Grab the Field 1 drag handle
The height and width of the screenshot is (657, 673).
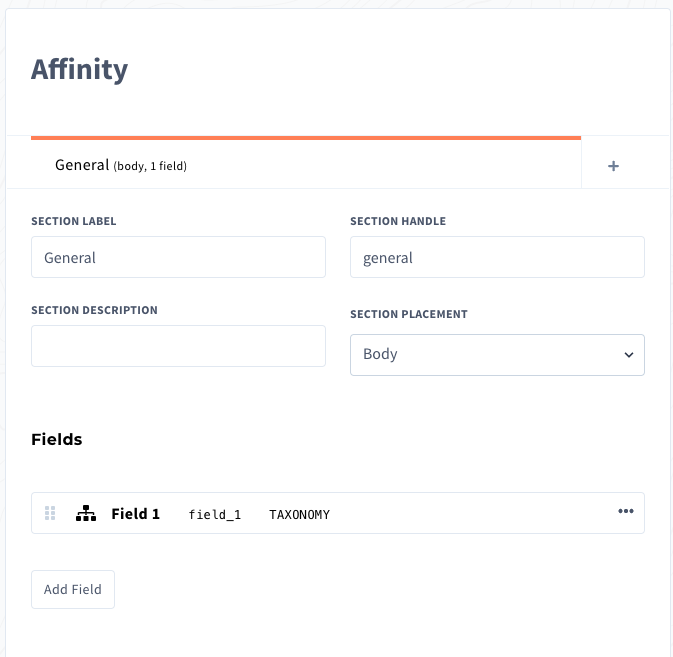(x=50, y=513)
